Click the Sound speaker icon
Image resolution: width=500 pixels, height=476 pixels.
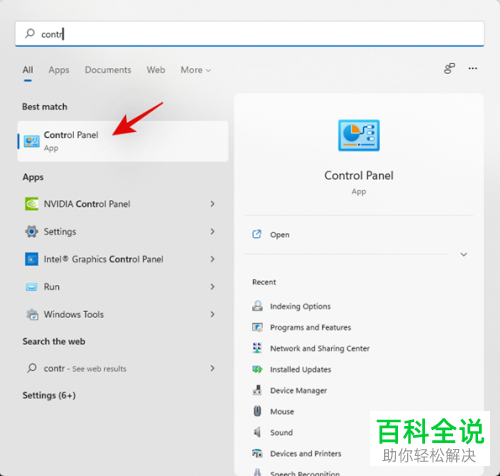(x=257, y=432)
